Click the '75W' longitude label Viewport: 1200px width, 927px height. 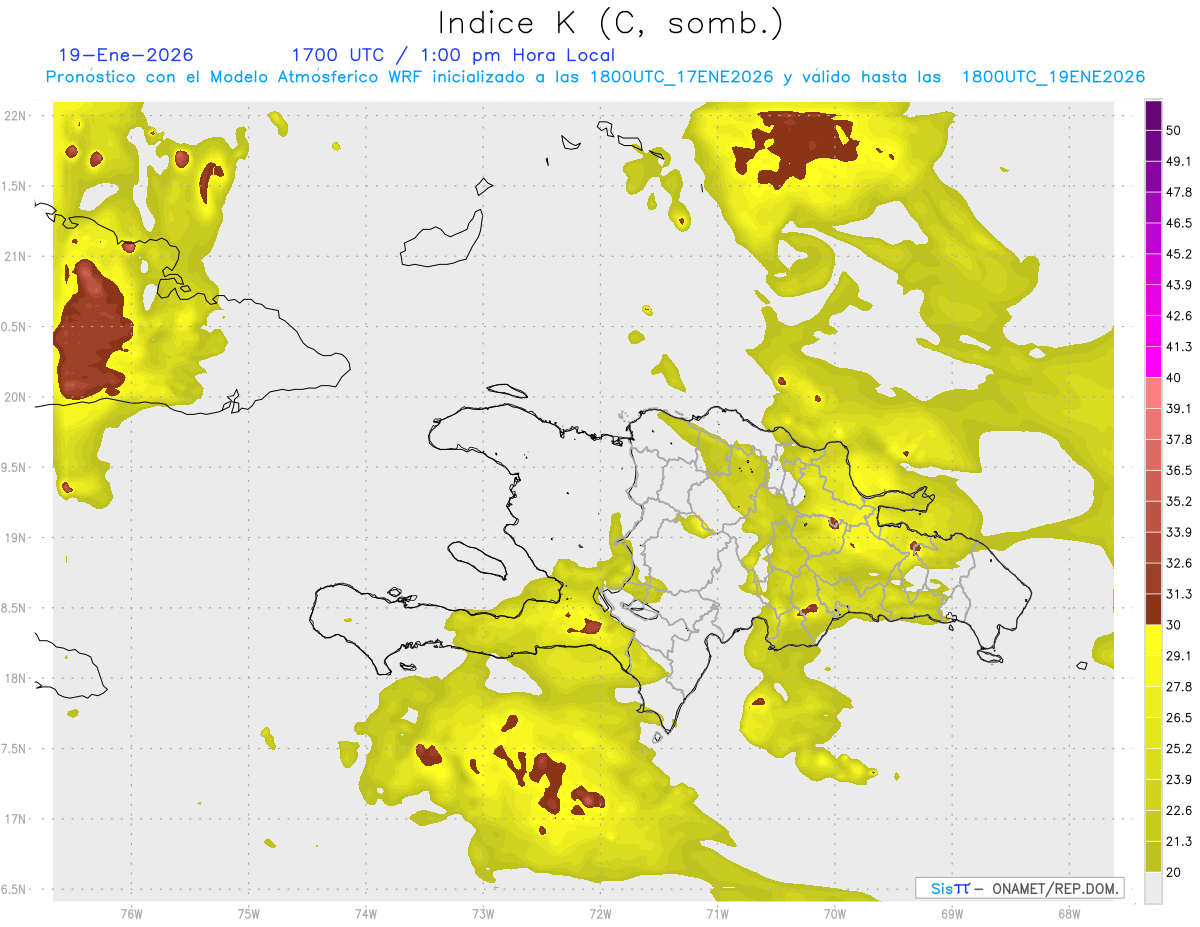pos(249,914)
